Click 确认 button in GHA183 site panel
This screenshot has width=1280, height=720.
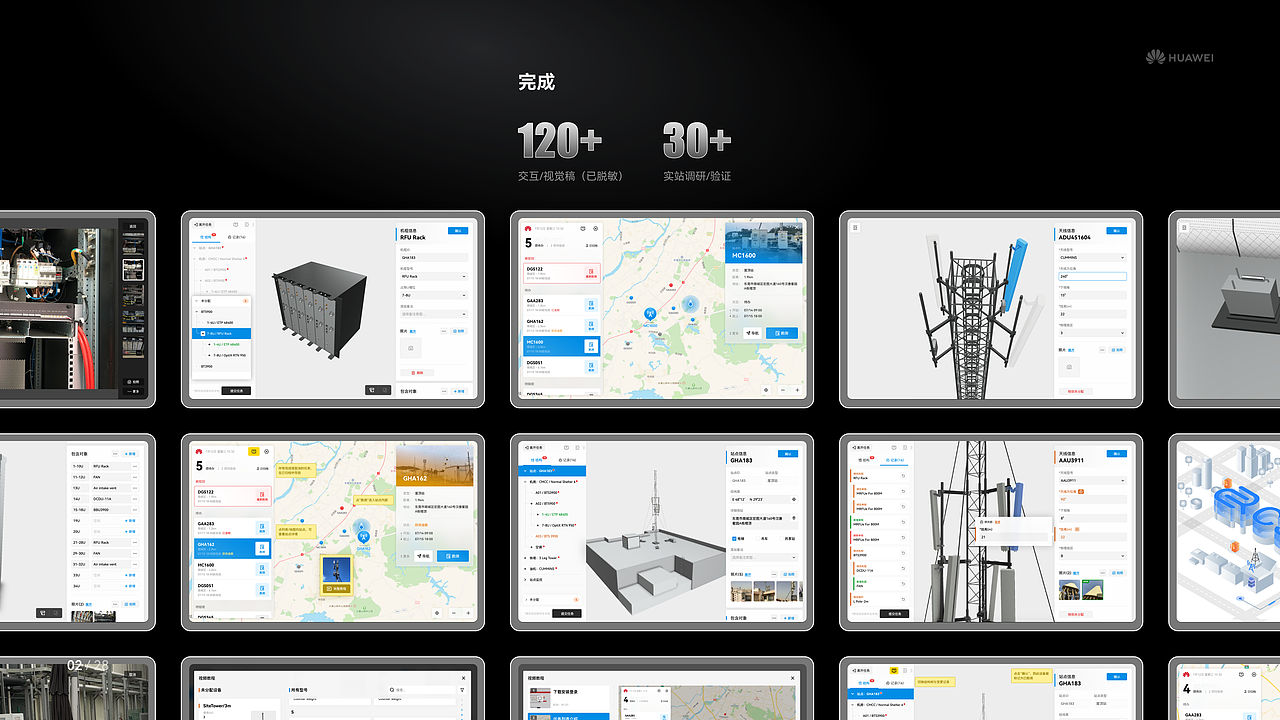[788, 454]
